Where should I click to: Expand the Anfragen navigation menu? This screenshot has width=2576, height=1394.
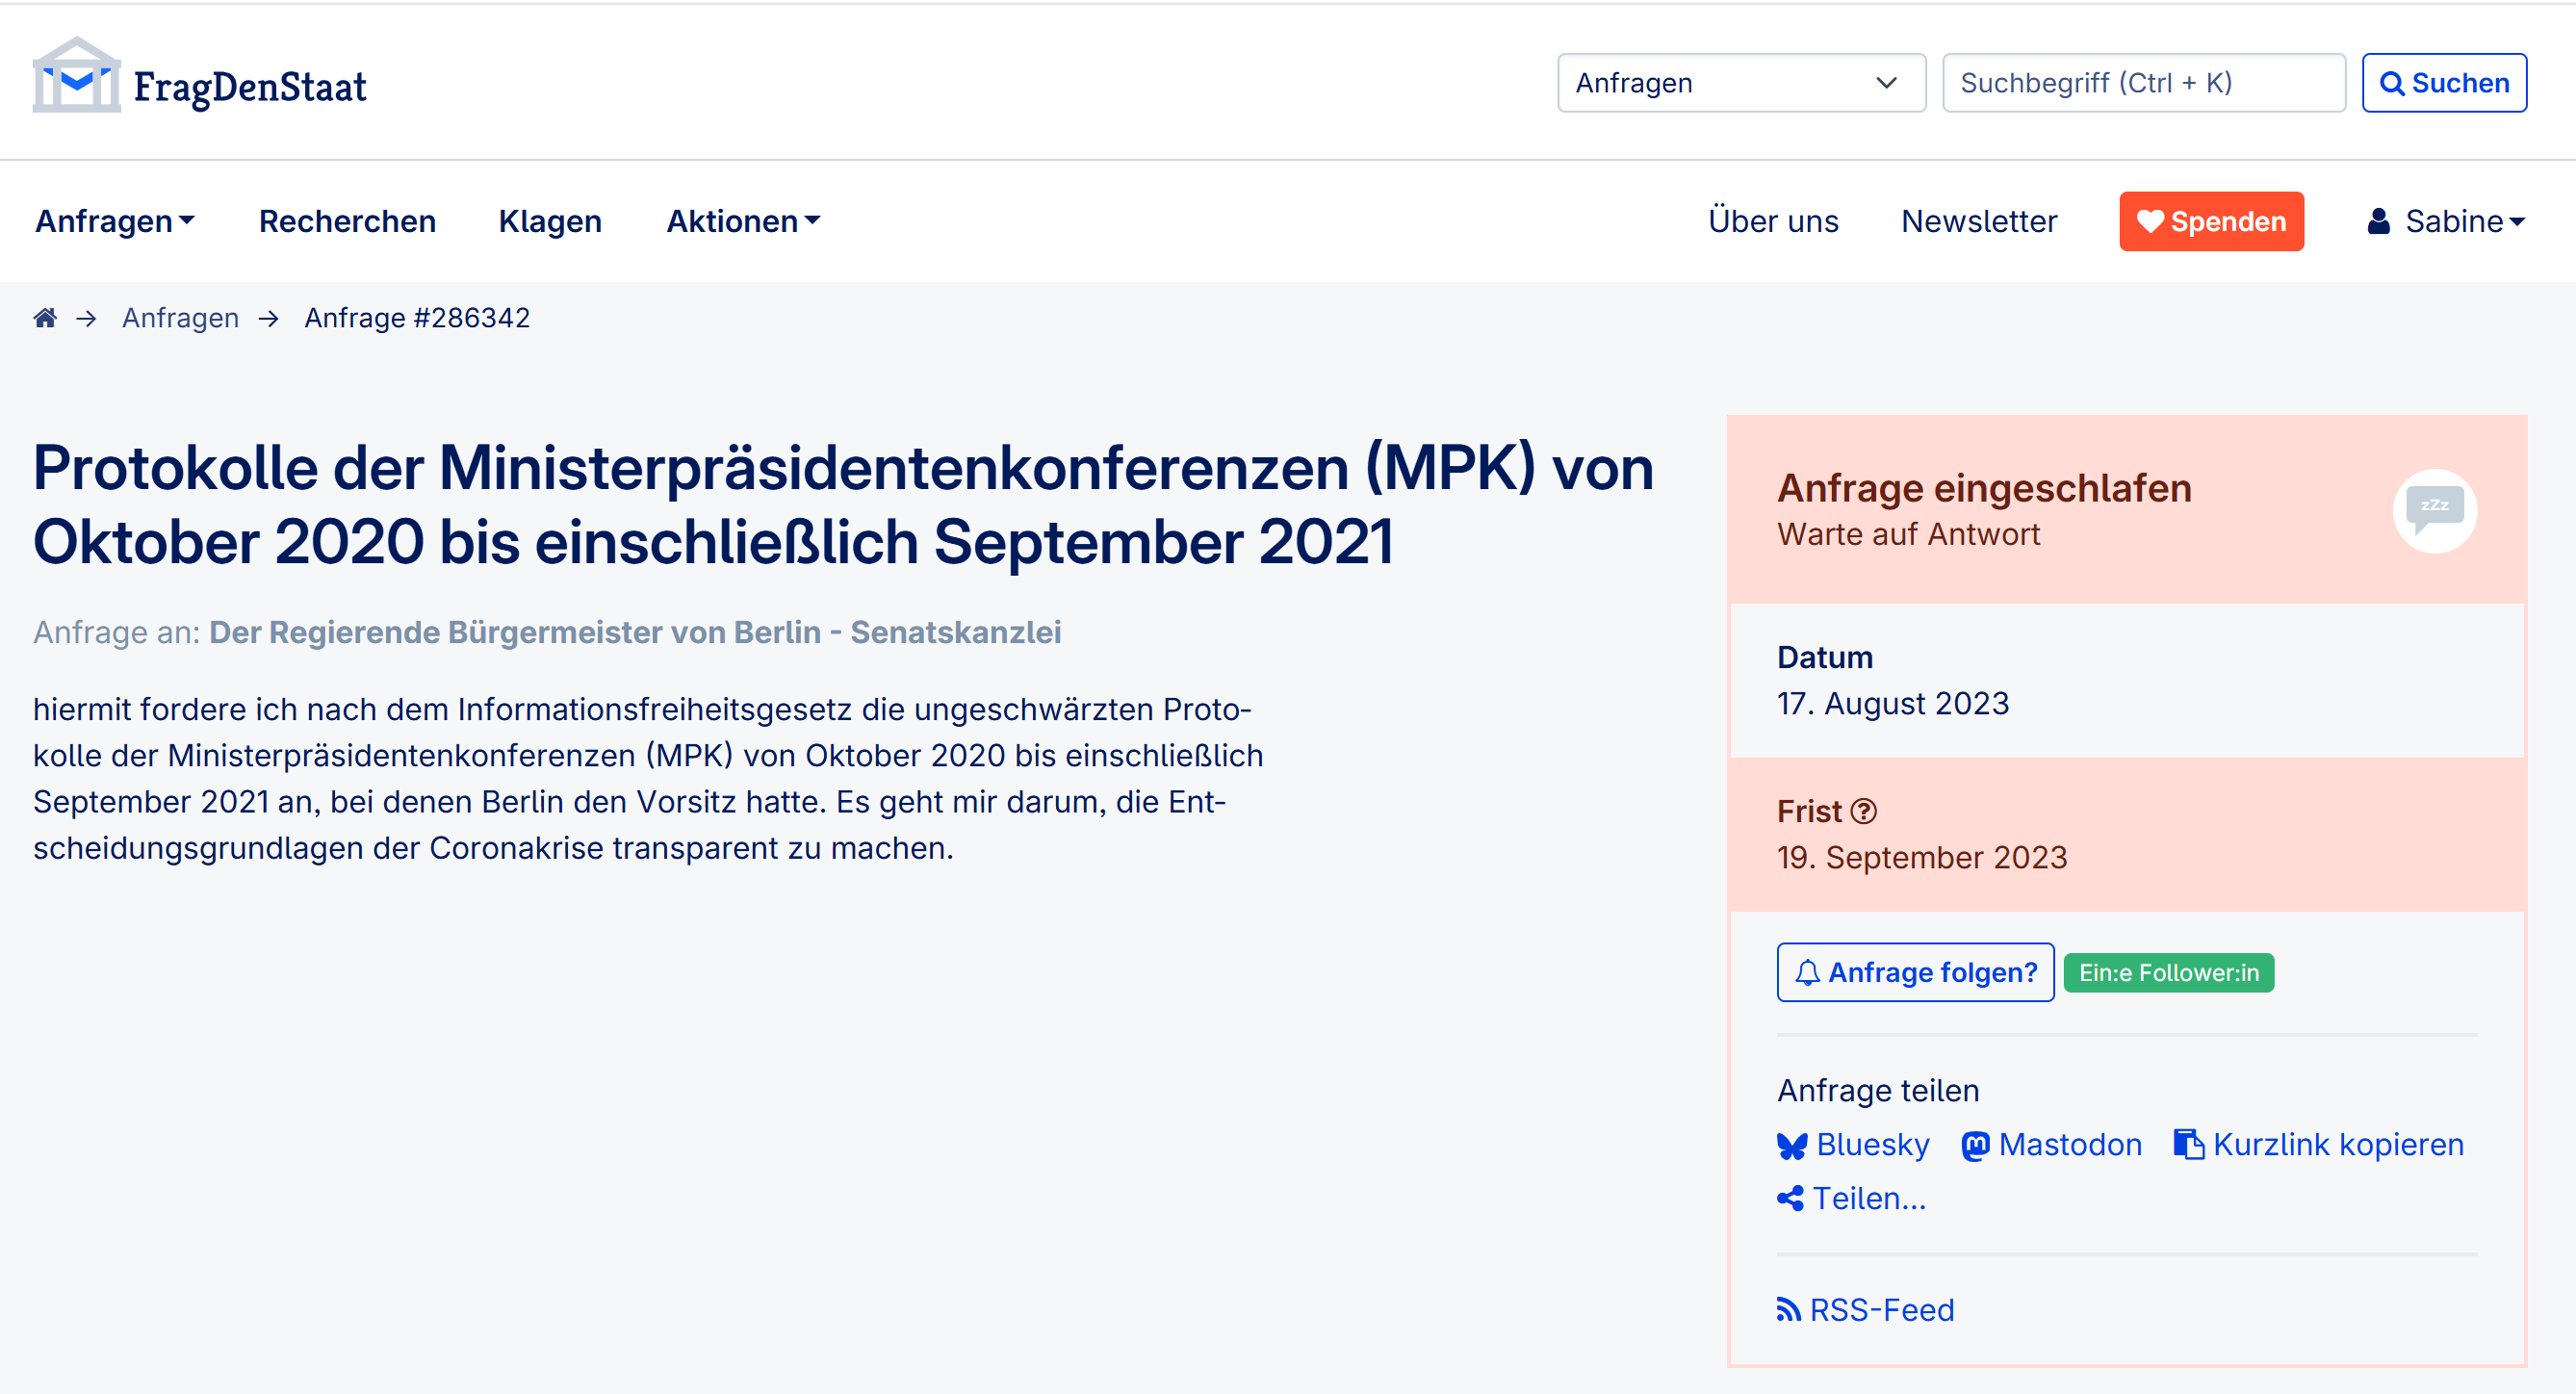pos(115,221)
